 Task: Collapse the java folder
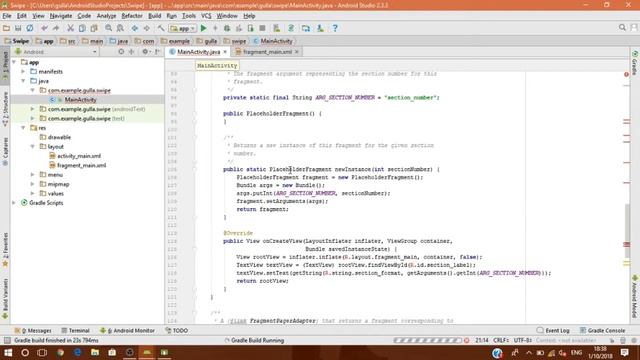(x=23, y=81)
